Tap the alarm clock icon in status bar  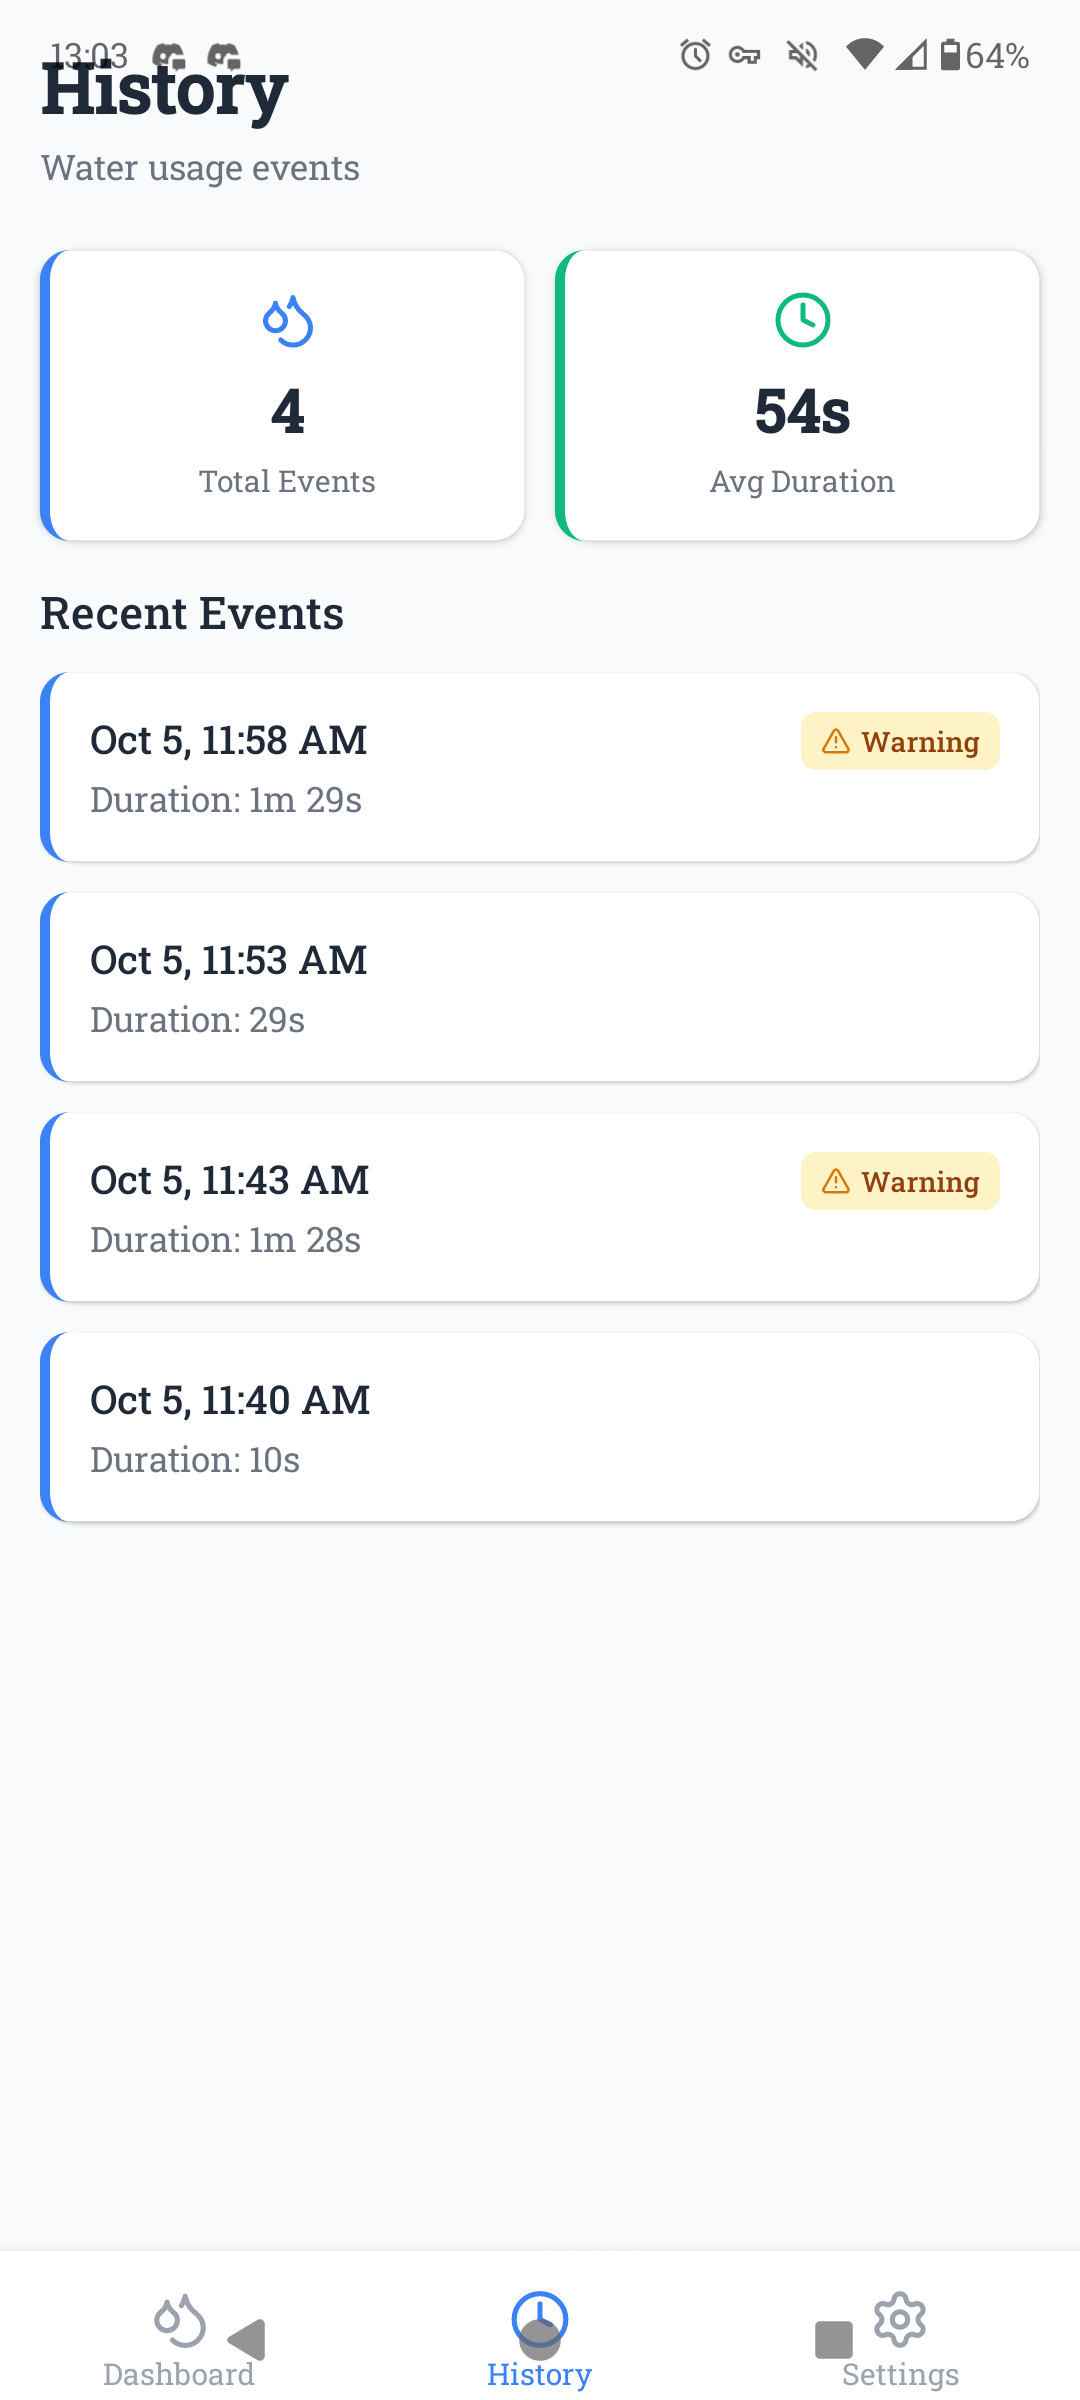[x=695, y=55]
